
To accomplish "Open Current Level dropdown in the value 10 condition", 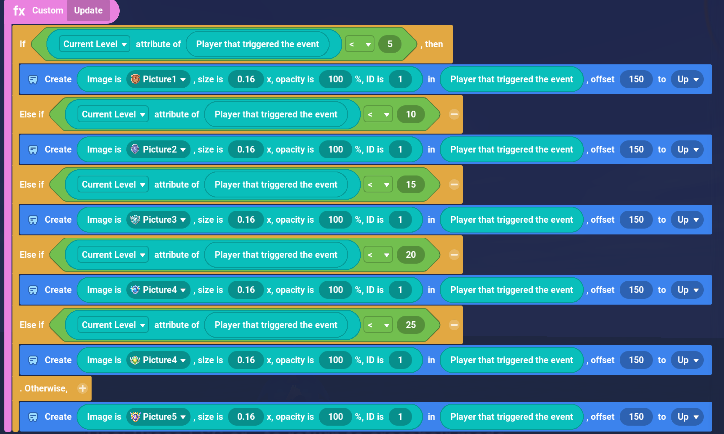I will [x=113, y=115].
